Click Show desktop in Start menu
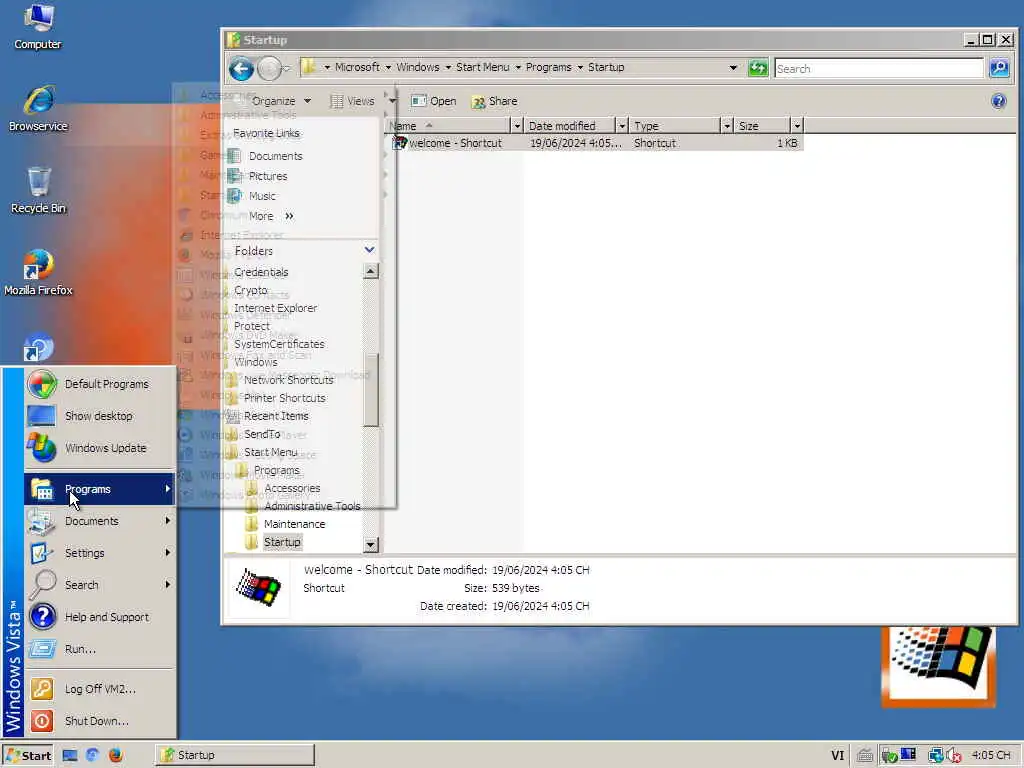Viewport: 1024px width, 768px height. pyautogui.click(x=100, y=416)
